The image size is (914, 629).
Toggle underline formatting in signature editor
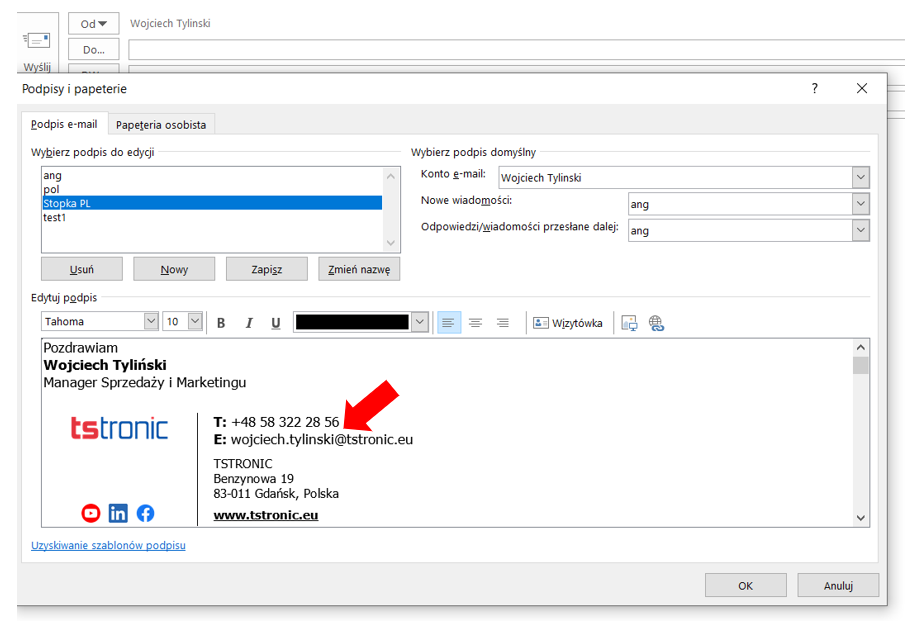[x=276, y=323]
